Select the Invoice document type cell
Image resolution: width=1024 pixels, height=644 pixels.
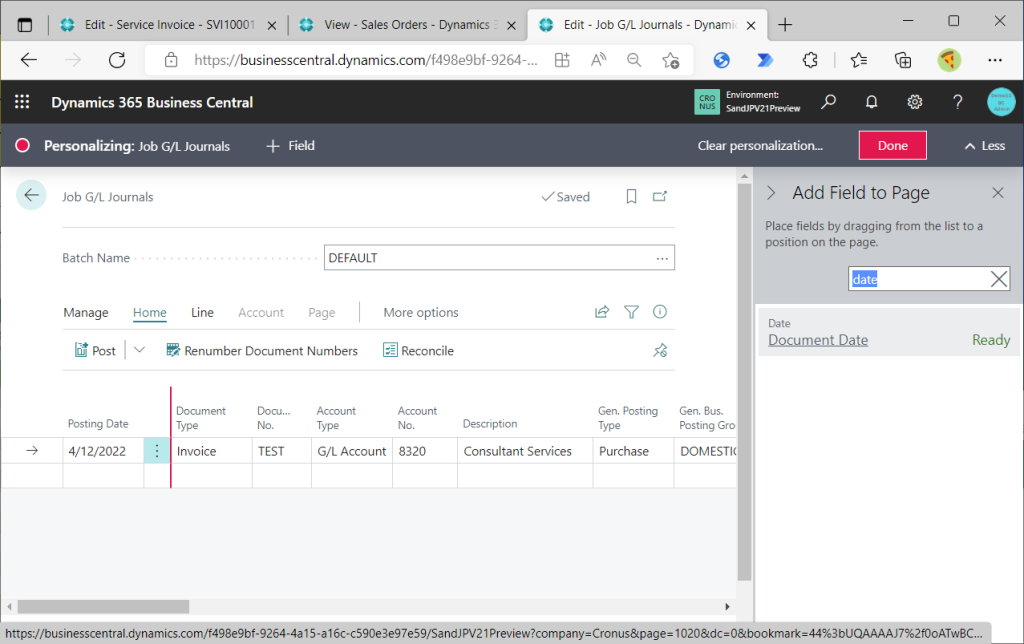click(212, 451)
